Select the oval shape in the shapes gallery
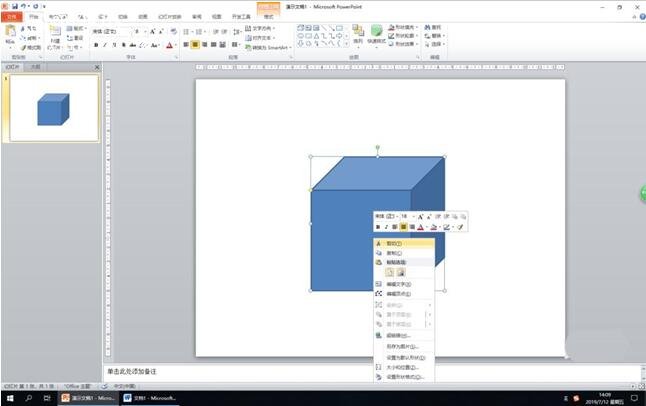Screen dimensions: 646x406 click(301, 36)
